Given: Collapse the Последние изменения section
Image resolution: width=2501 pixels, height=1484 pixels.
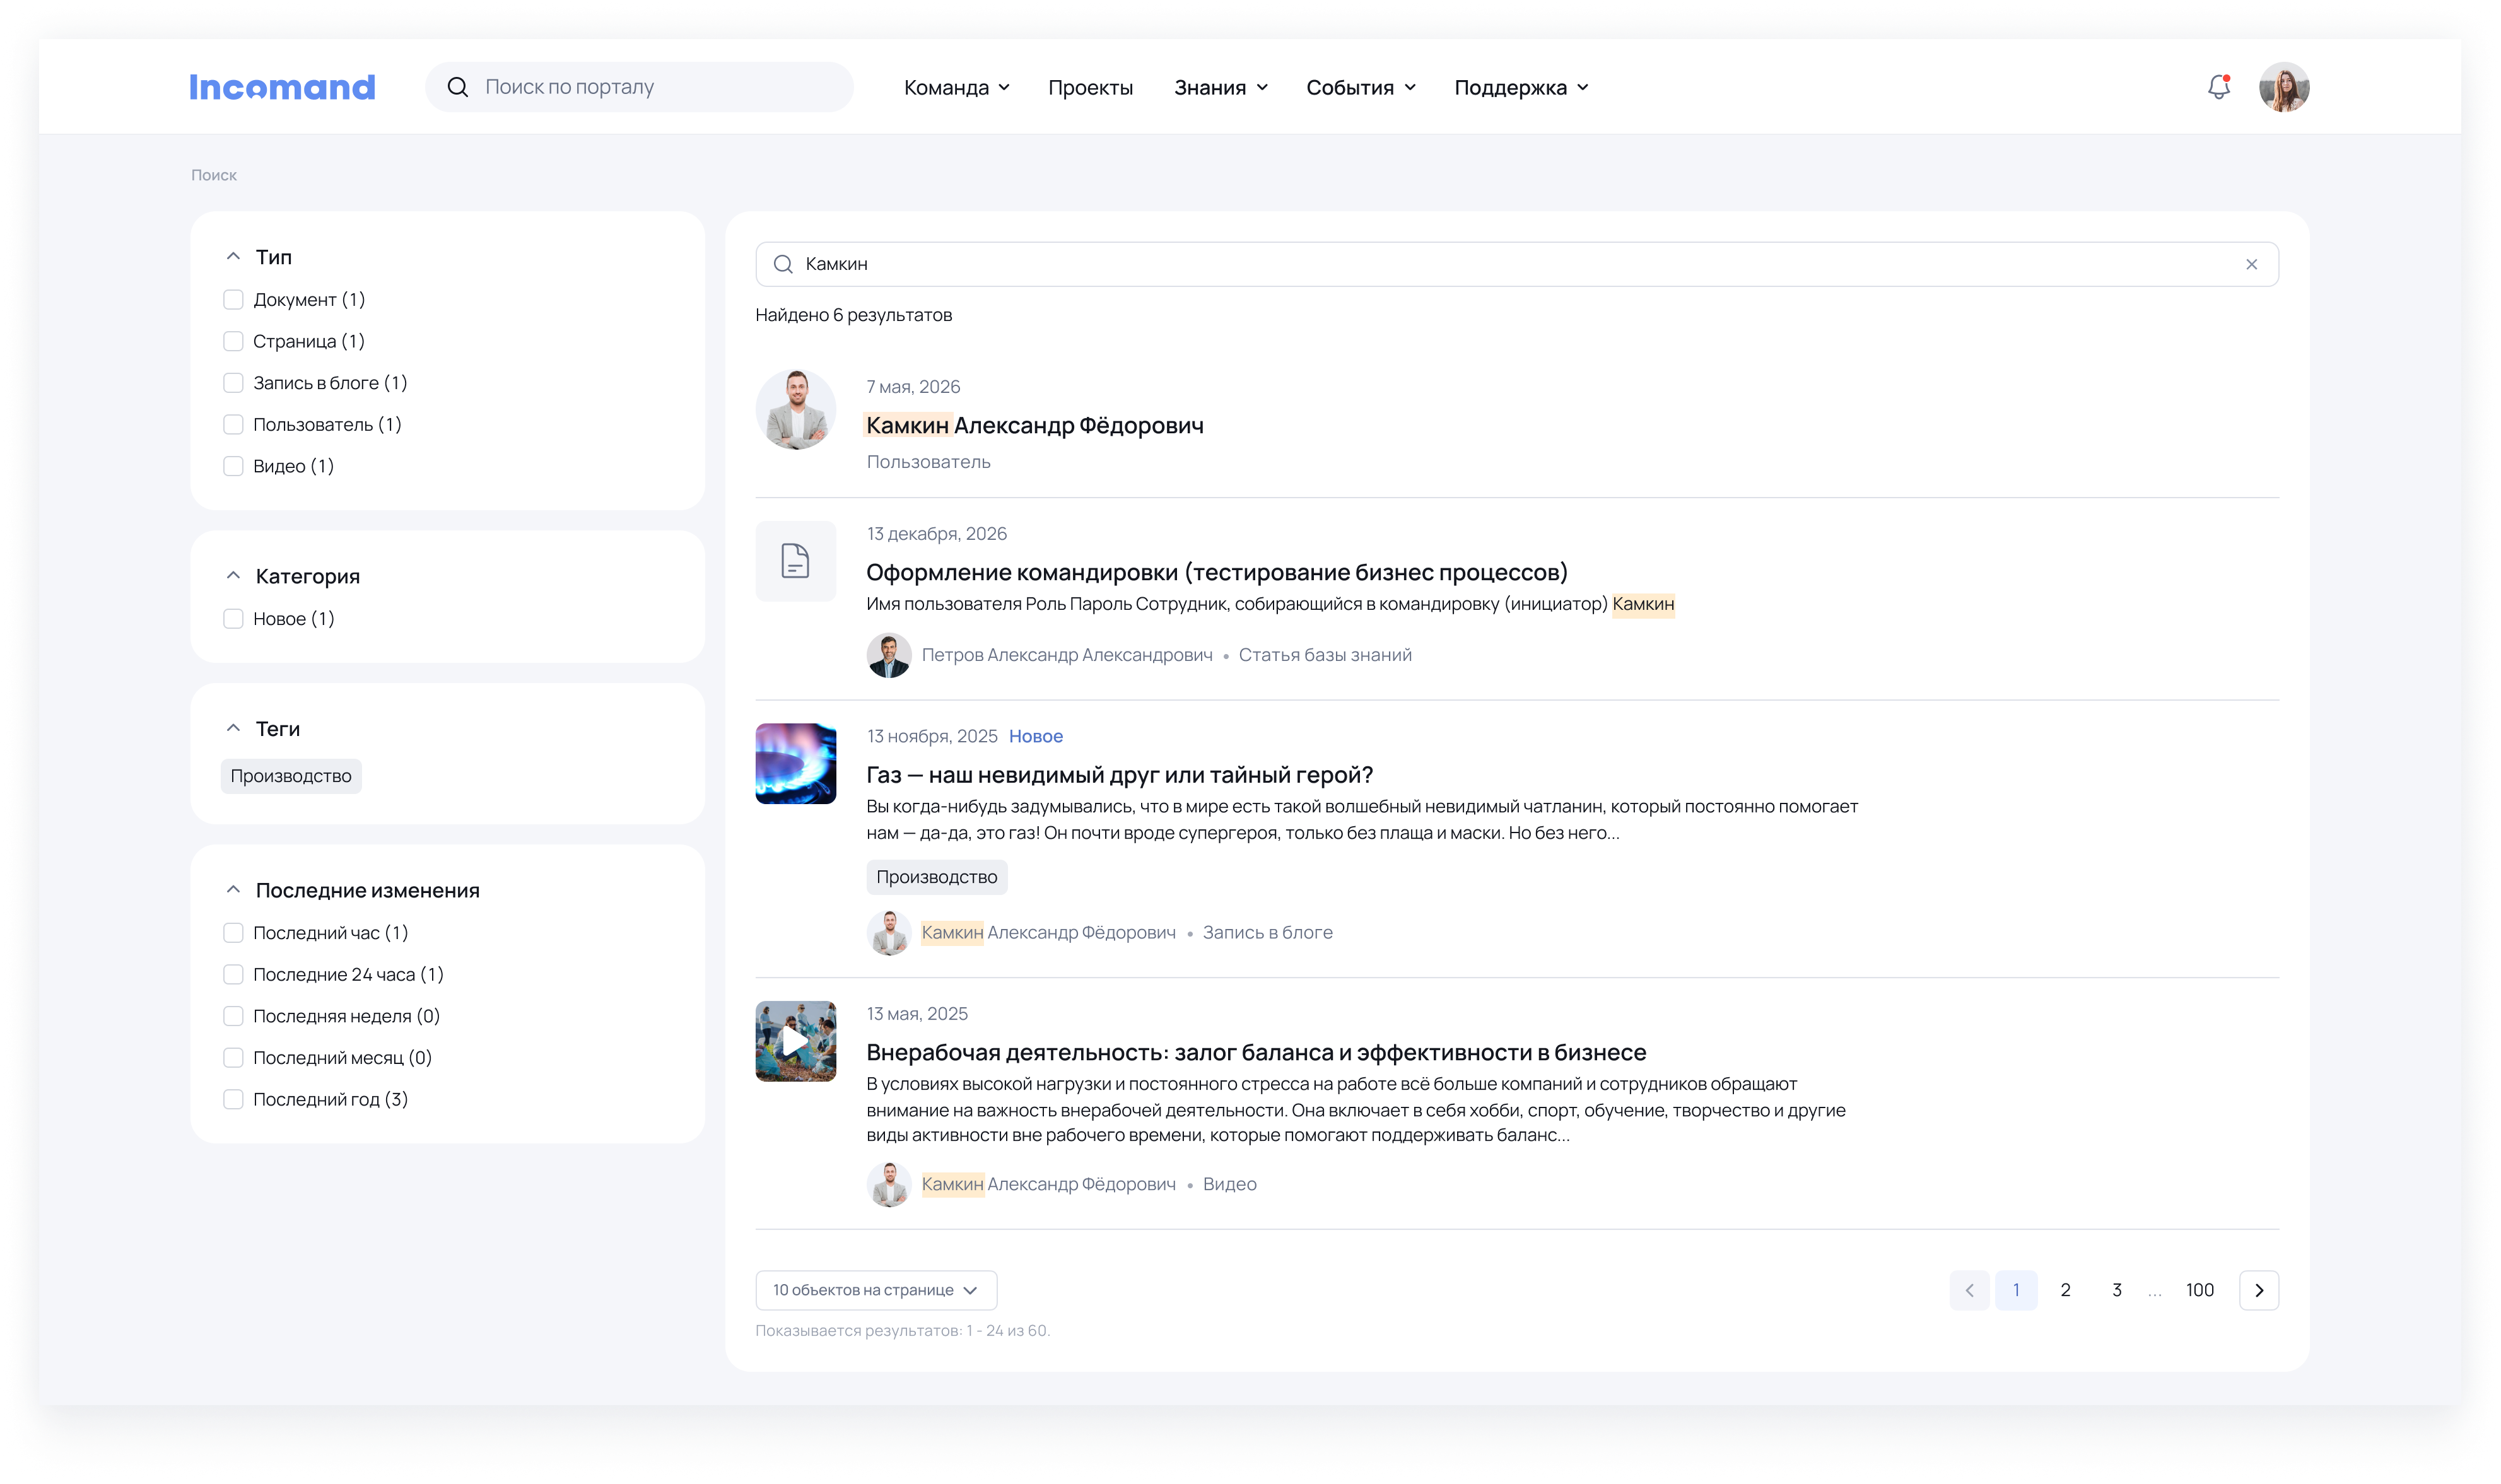Looking at the screenshot, I should (x=233, y=890).
